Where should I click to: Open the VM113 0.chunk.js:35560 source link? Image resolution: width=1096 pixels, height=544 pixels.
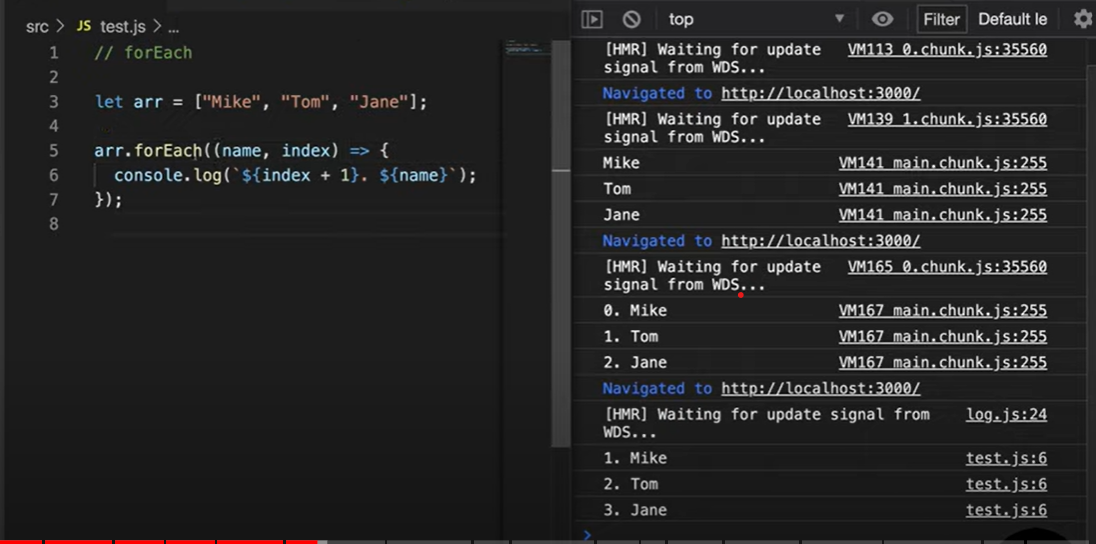947,50
